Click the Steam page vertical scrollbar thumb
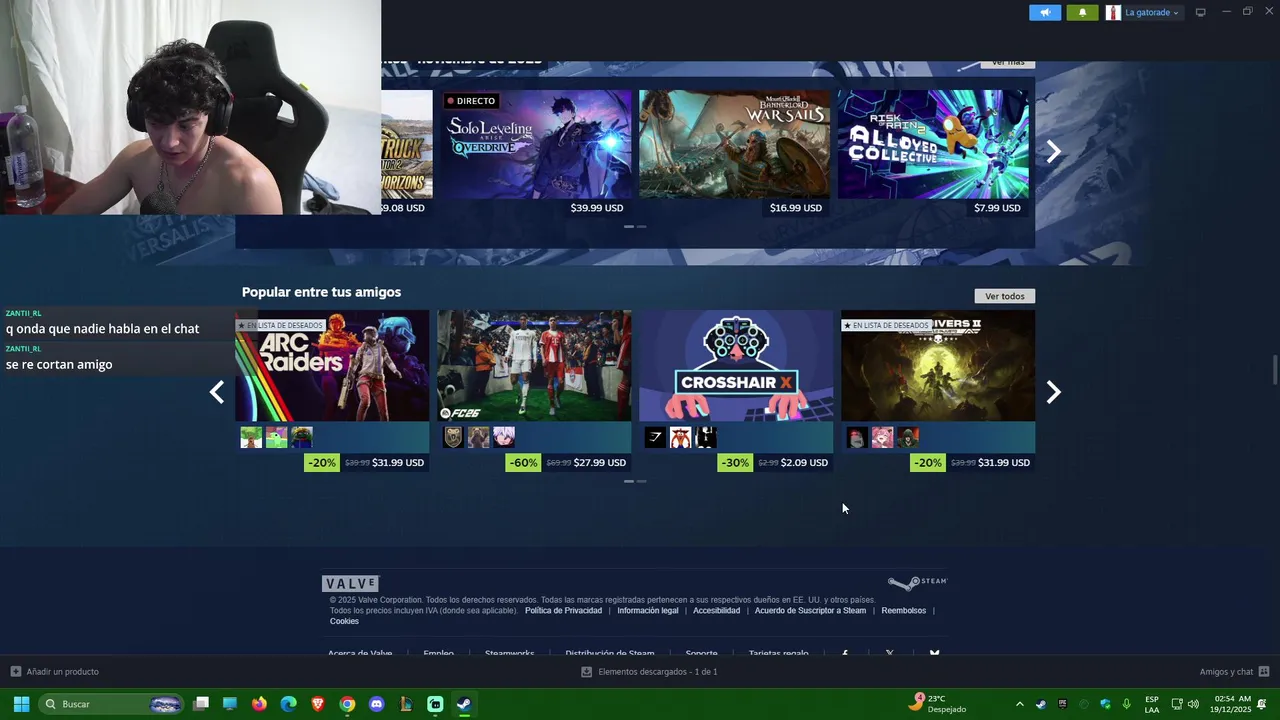This screenshot has width=1280, height=720. click(1275, 368)
